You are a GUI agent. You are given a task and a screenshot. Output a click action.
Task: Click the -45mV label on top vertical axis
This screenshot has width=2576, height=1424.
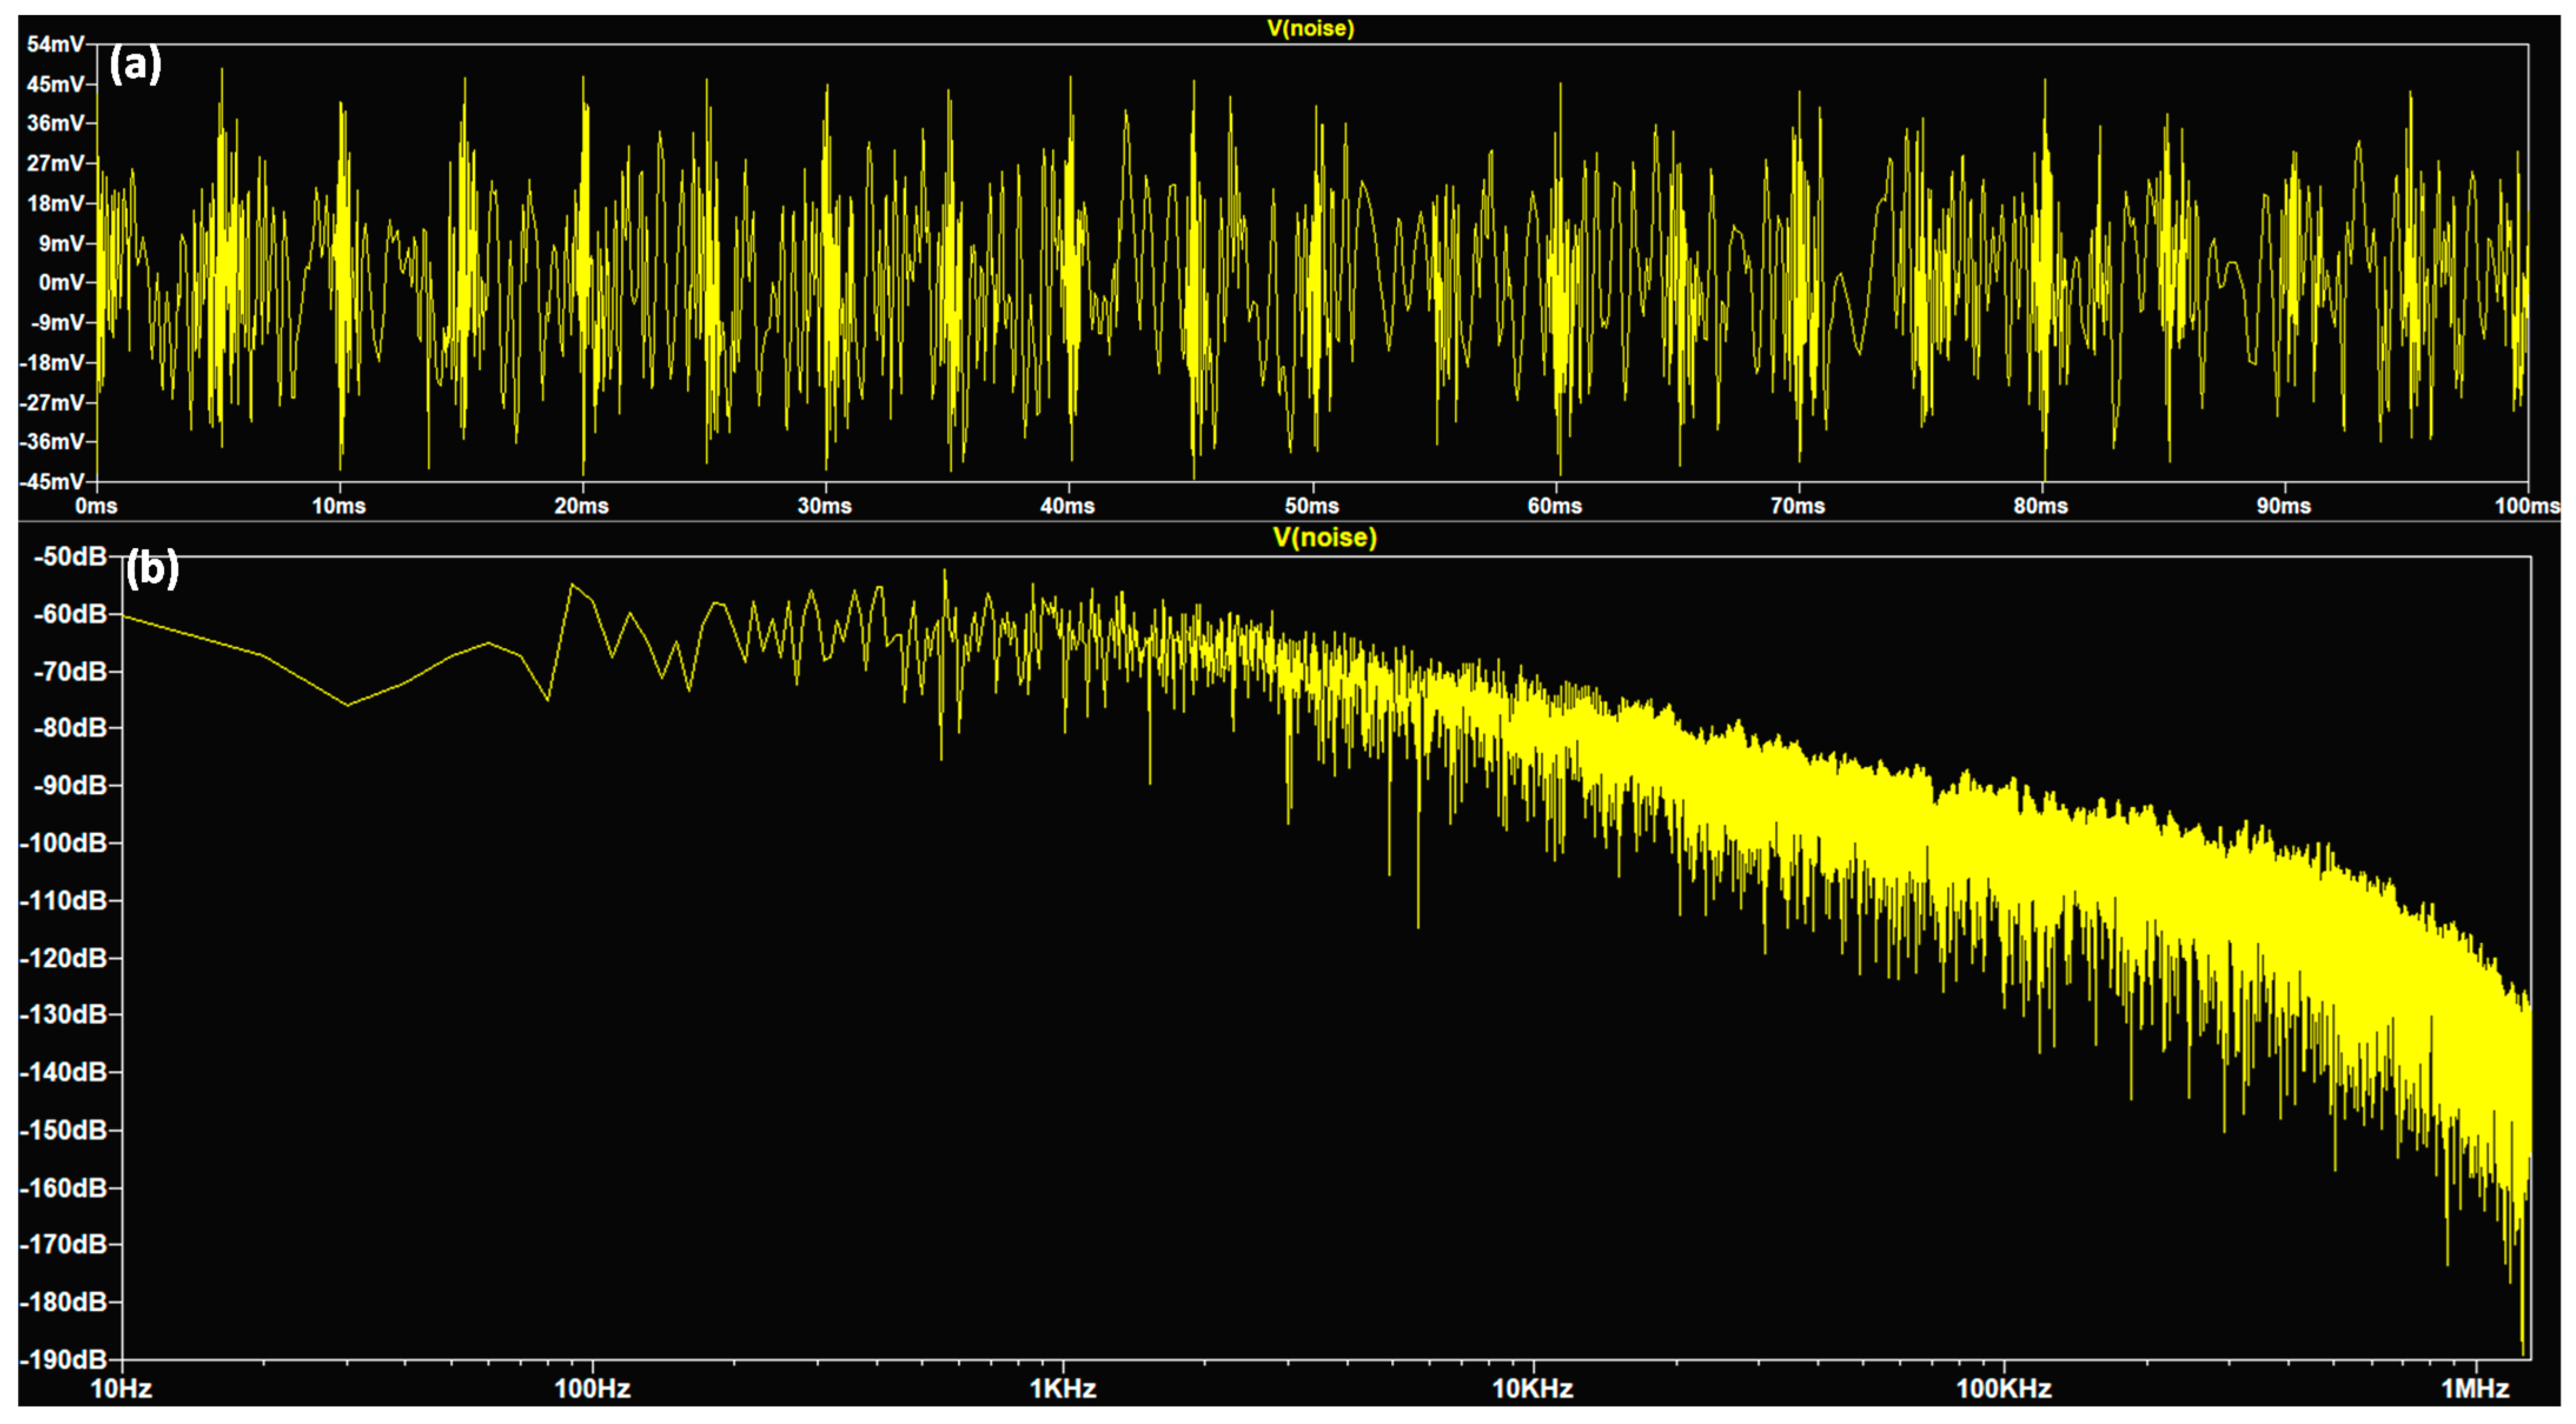pos(54,481)
